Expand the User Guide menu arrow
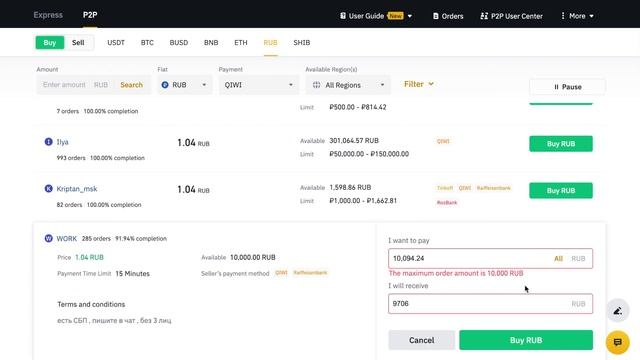Viewport: 640px width, 360px height. coord(410,16)
